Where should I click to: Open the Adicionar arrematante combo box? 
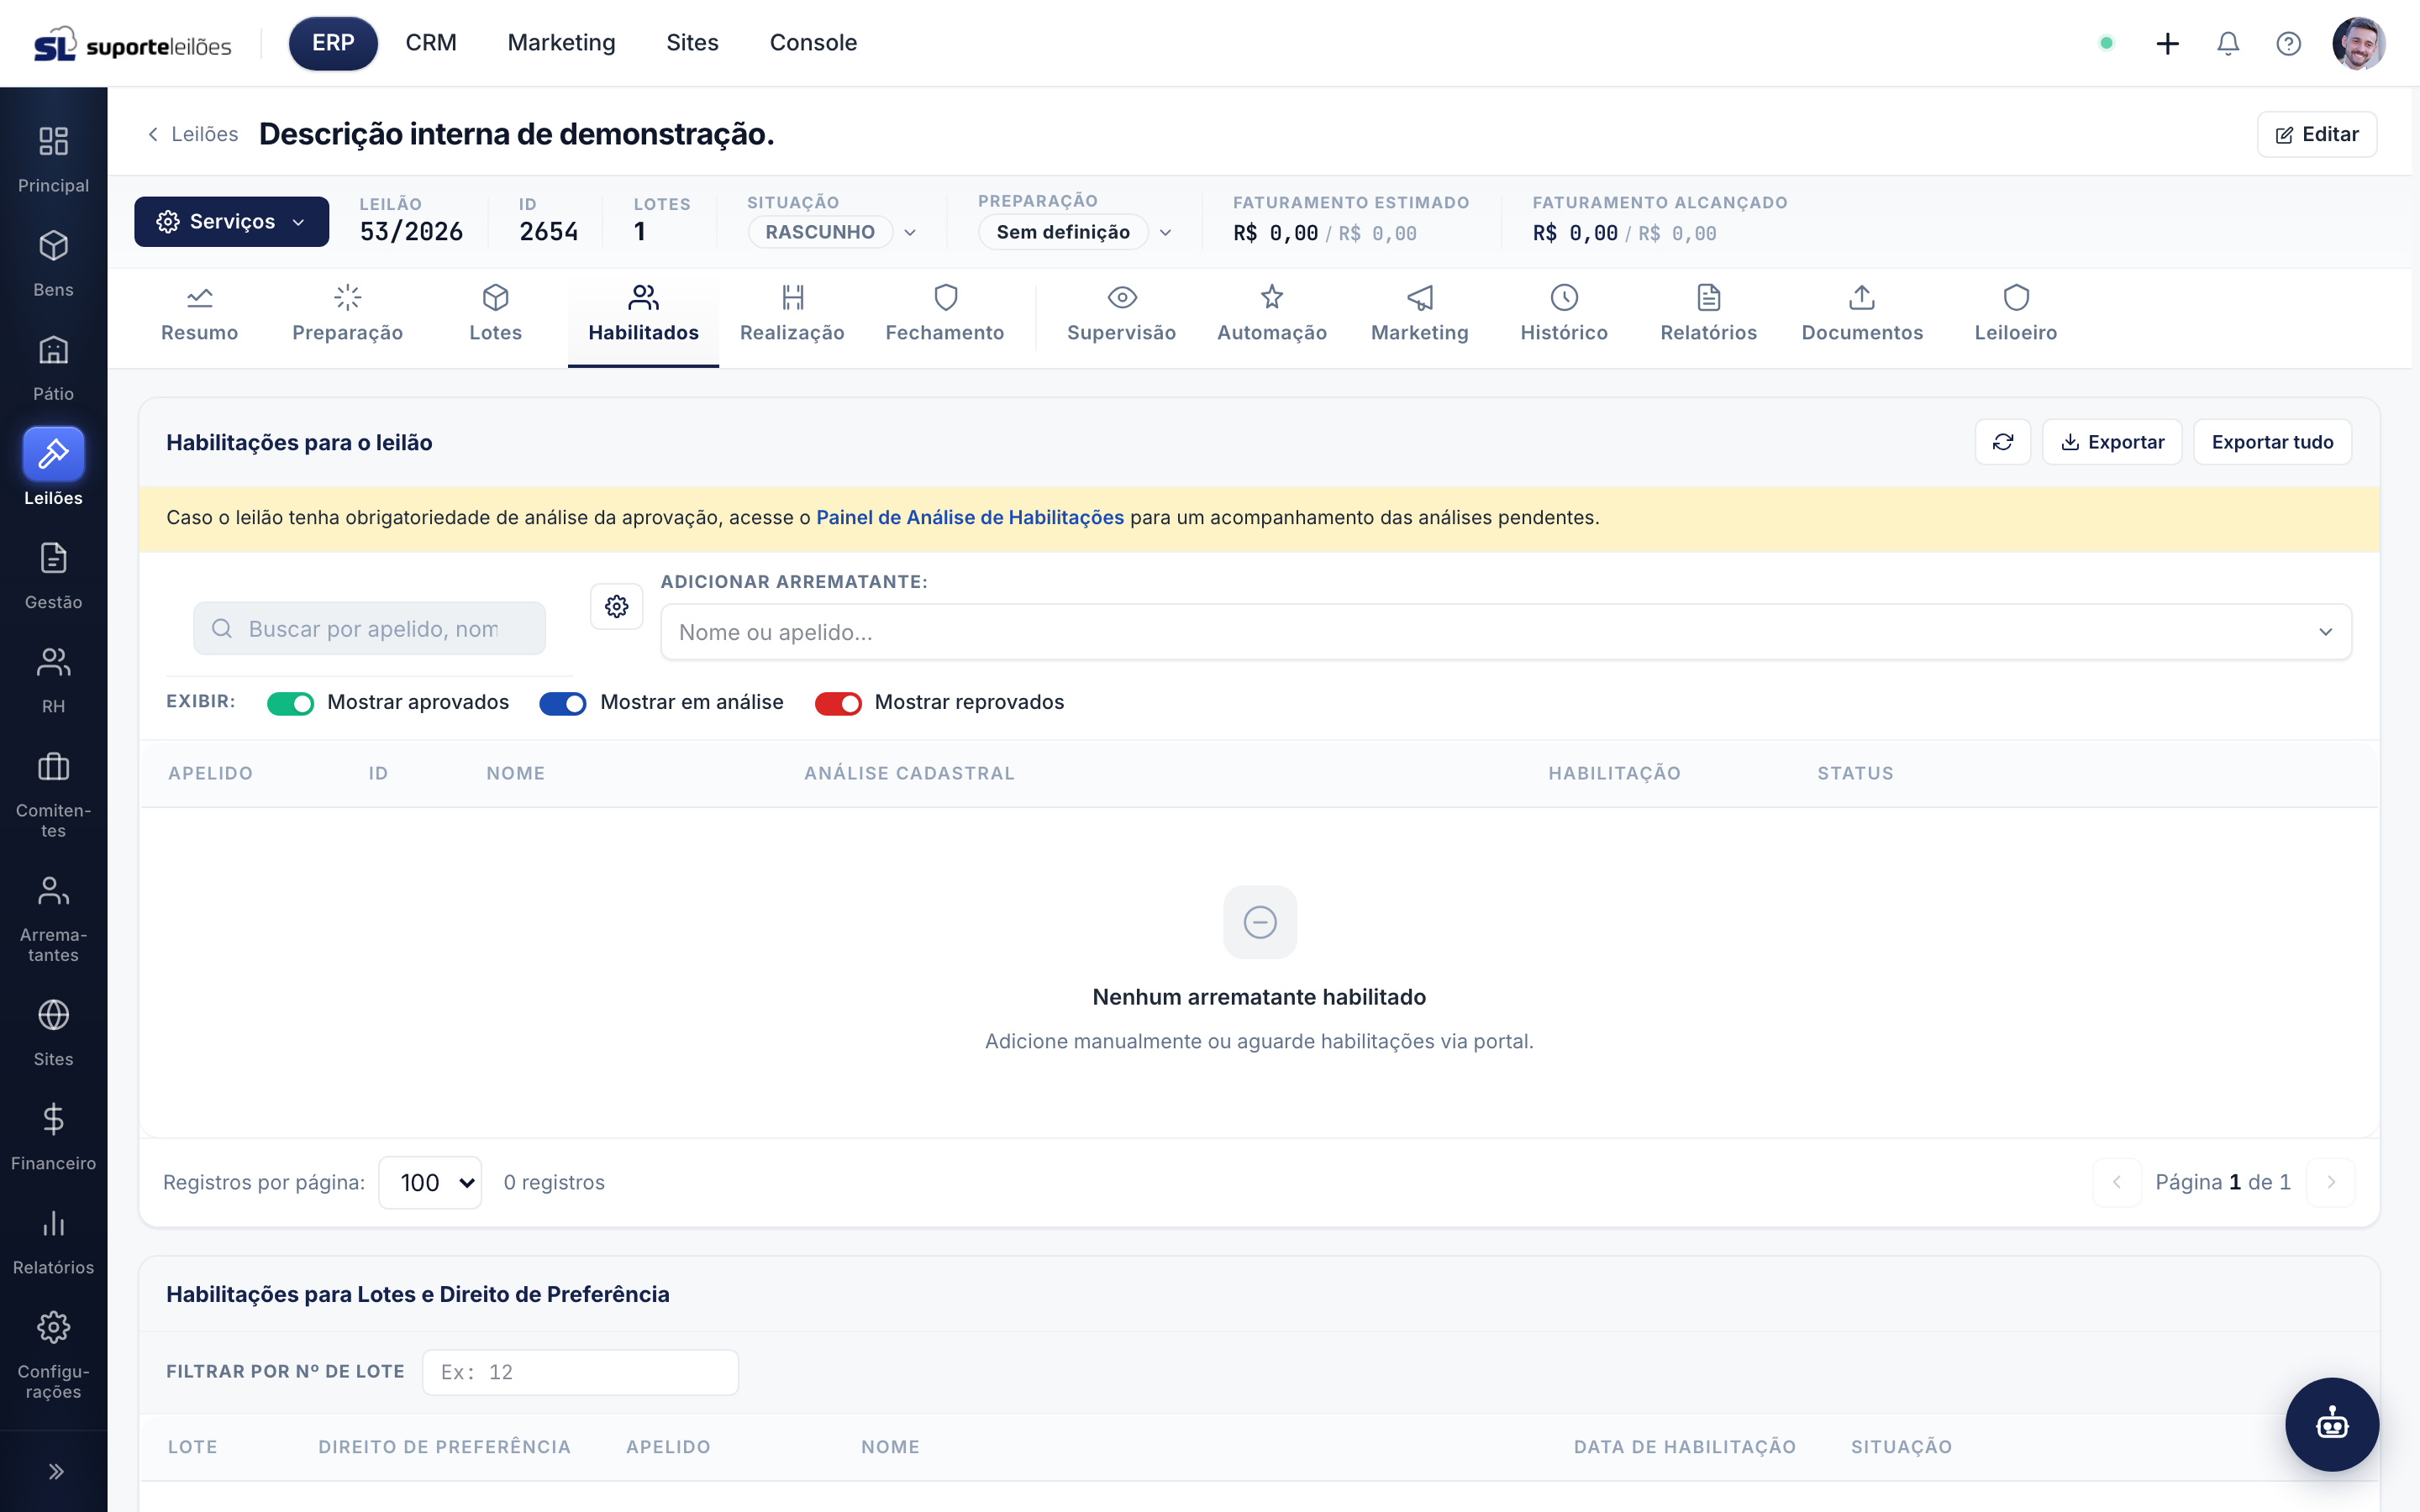pyautogui.click(x=1505, y=631)
